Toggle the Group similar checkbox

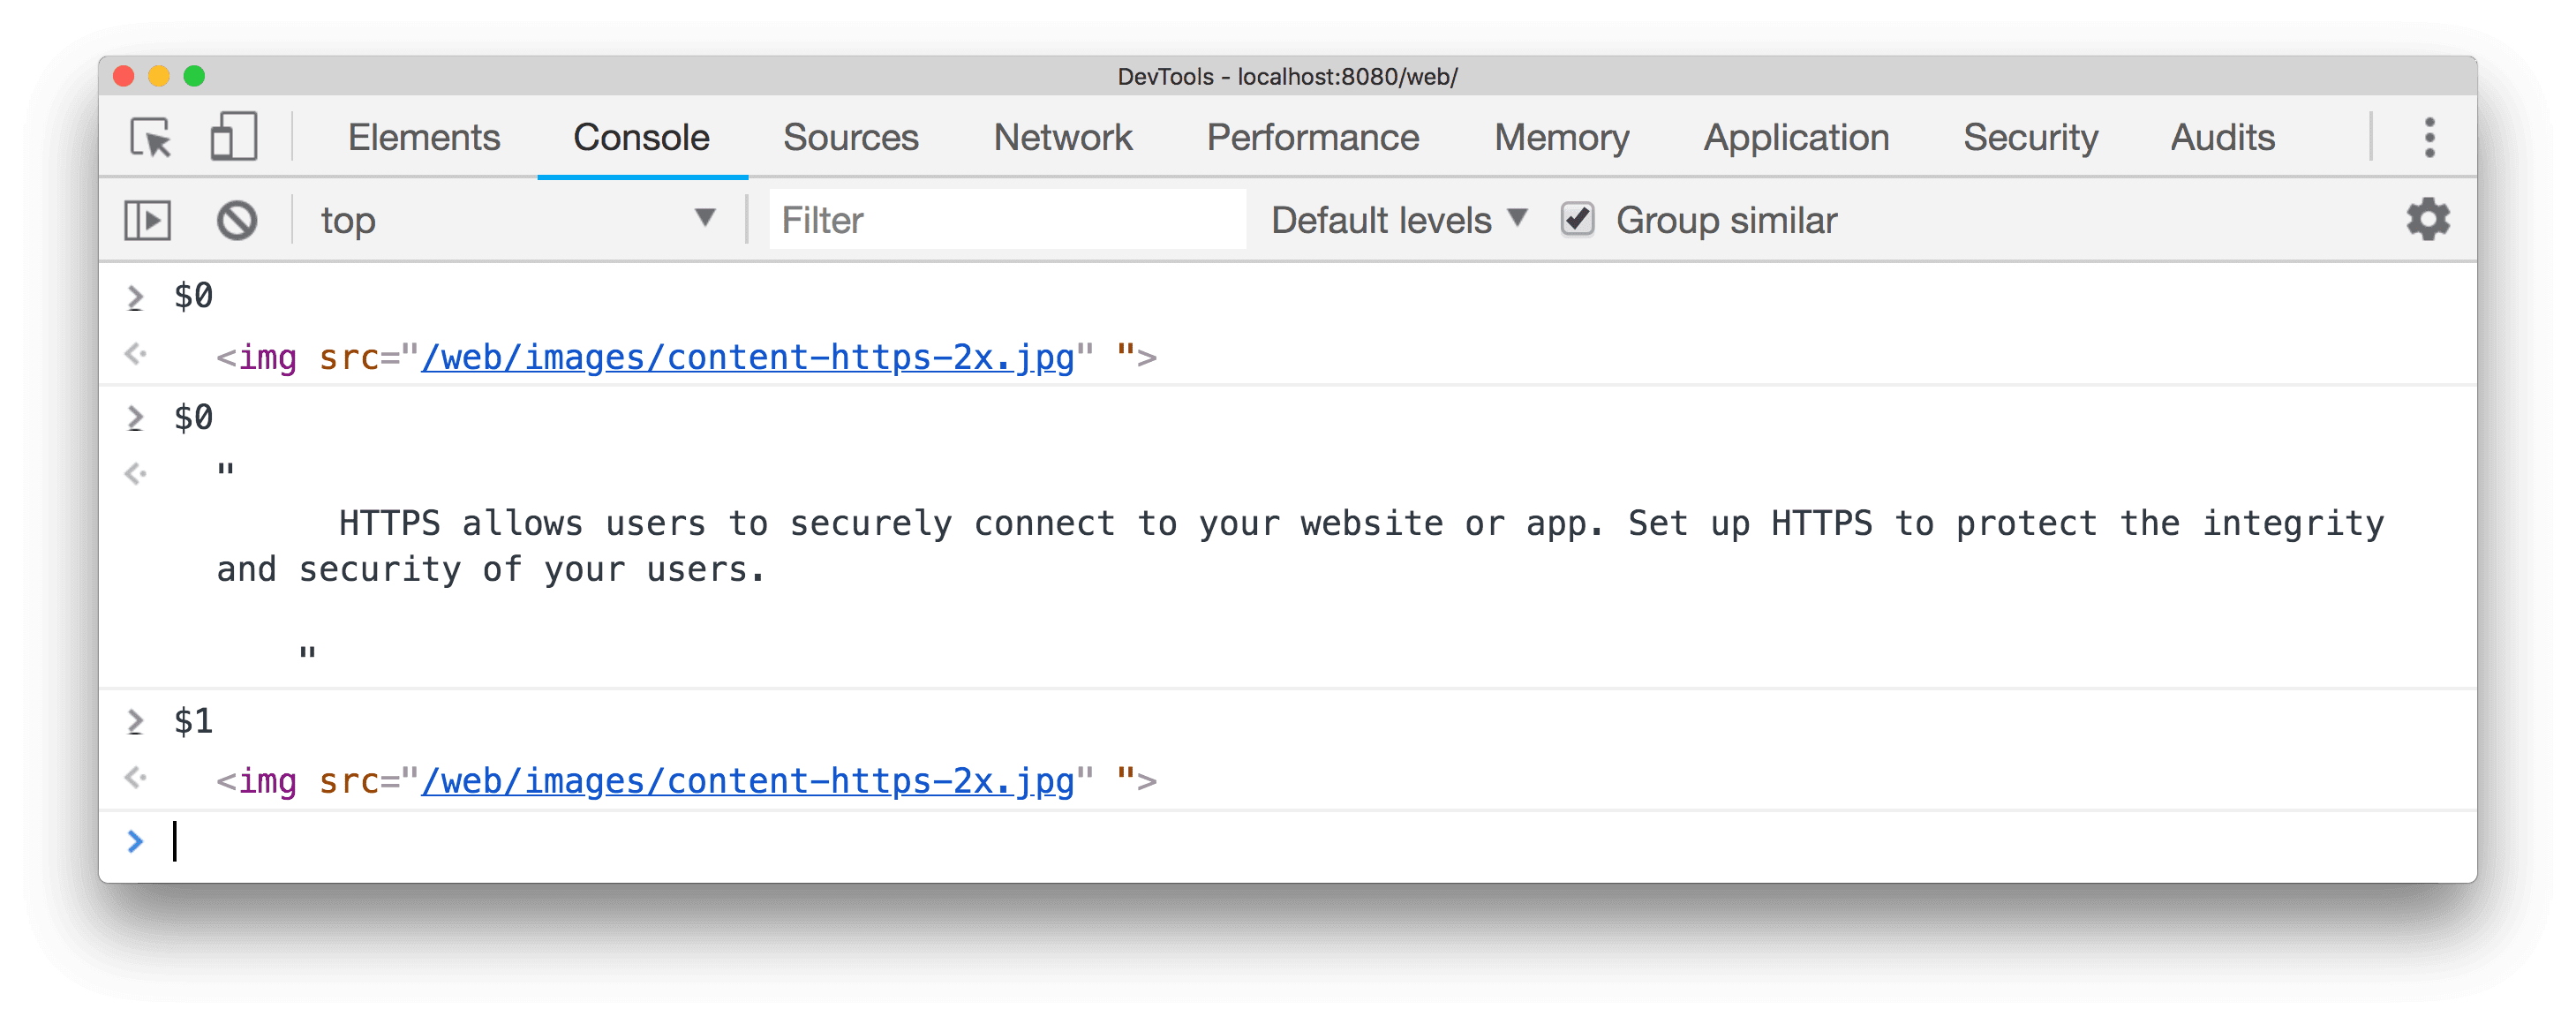[1576, 221]
